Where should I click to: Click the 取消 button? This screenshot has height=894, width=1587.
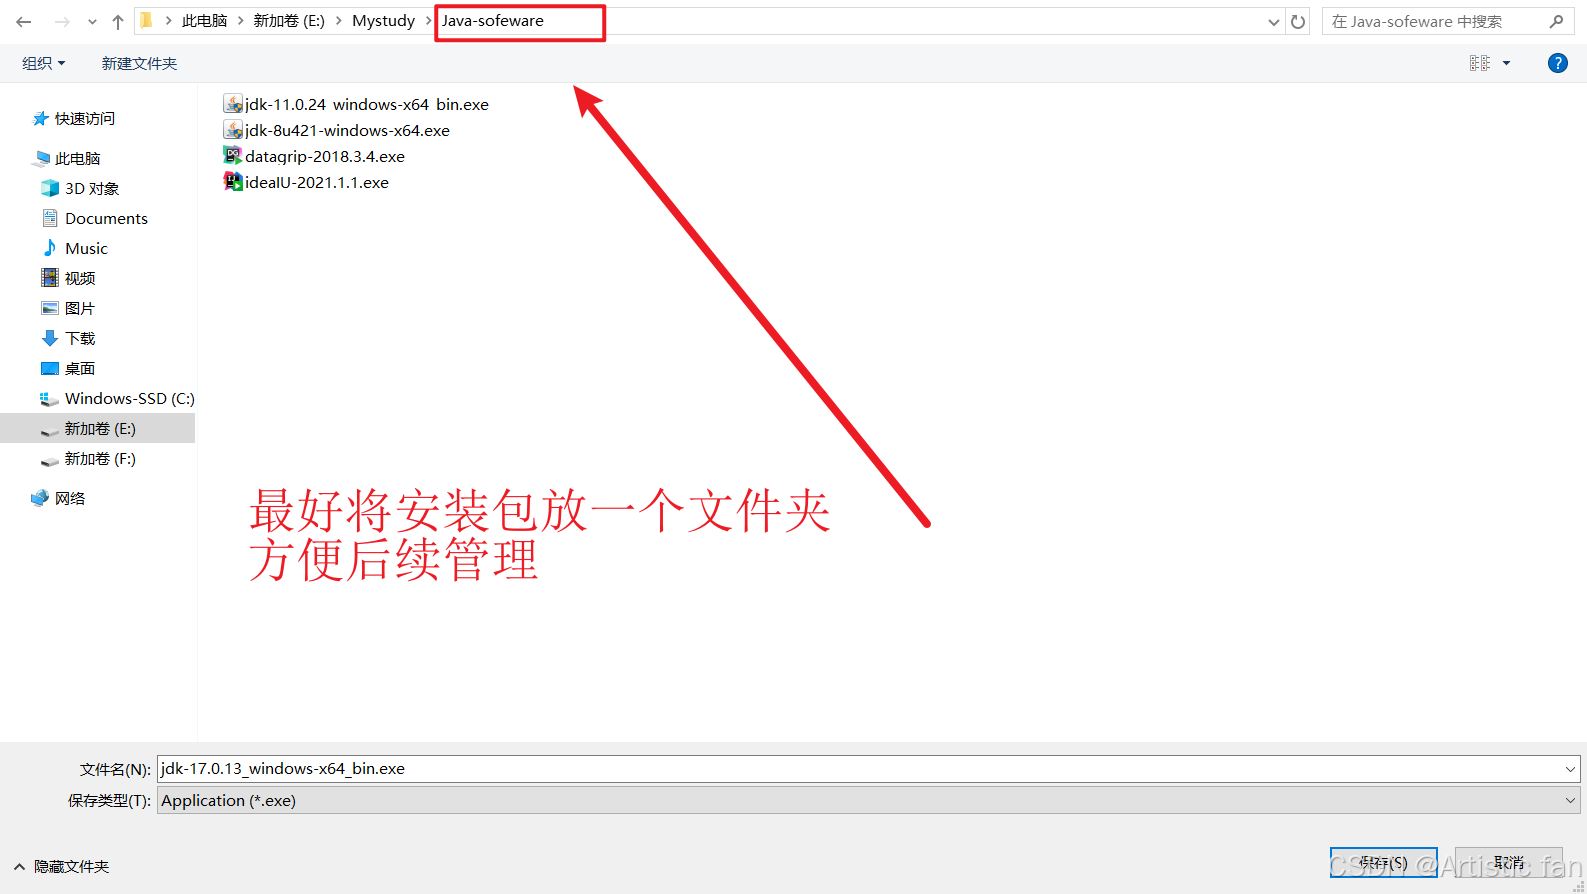click(1509, 862)
